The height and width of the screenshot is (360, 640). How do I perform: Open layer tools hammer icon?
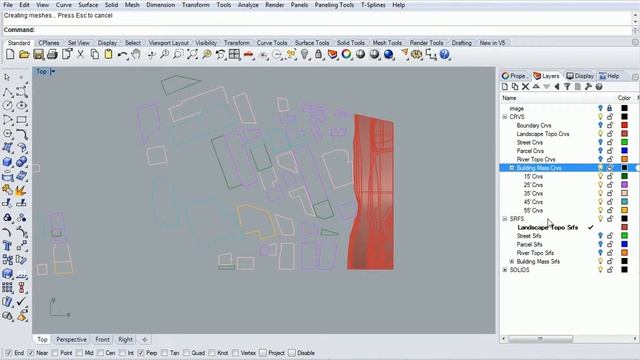[588, 87]
